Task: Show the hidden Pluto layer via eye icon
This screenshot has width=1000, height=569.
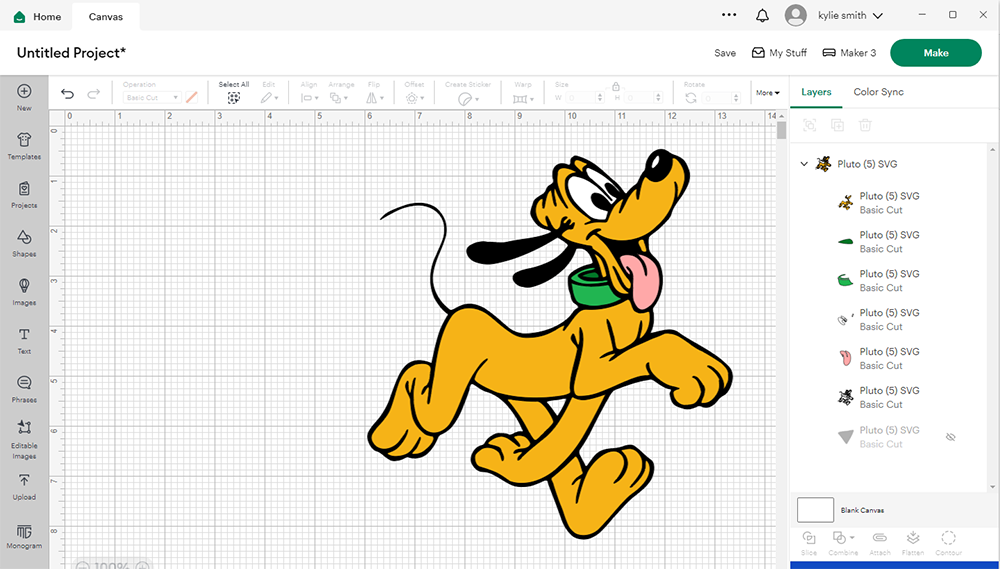Action: pos(951,437)
